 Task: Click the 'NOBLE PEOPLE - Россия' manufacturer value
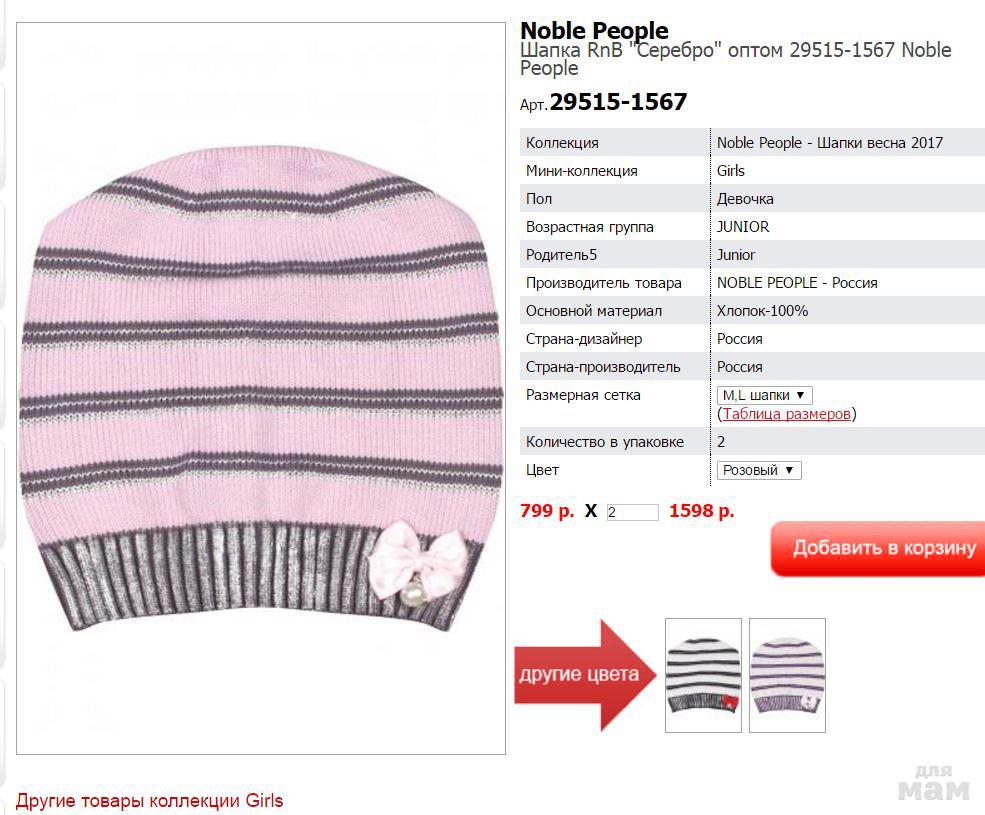point(797,283)
